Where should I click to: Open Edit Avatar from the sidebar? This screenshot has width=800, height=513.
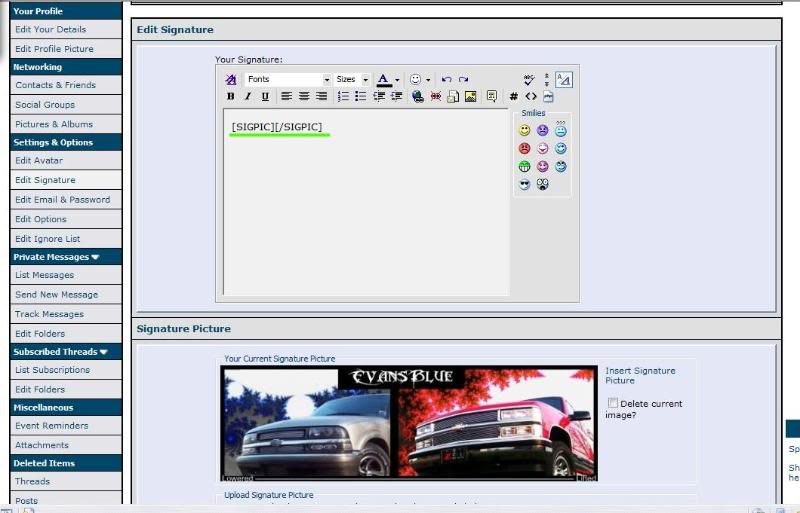click(x=39, y=160)
